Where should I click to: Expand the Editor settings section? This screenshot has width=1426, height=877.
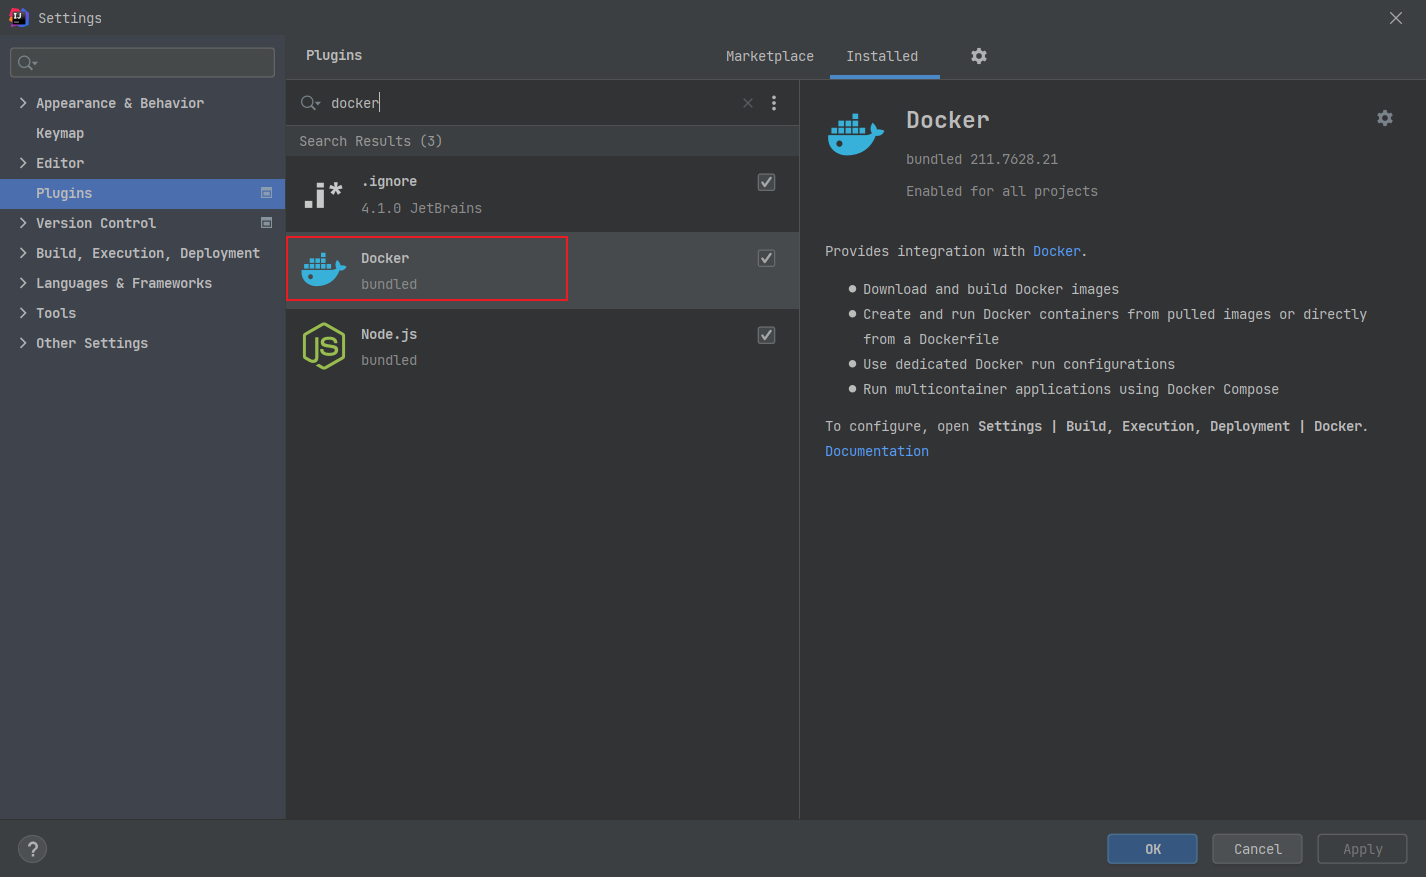click(x=23, y=163)
